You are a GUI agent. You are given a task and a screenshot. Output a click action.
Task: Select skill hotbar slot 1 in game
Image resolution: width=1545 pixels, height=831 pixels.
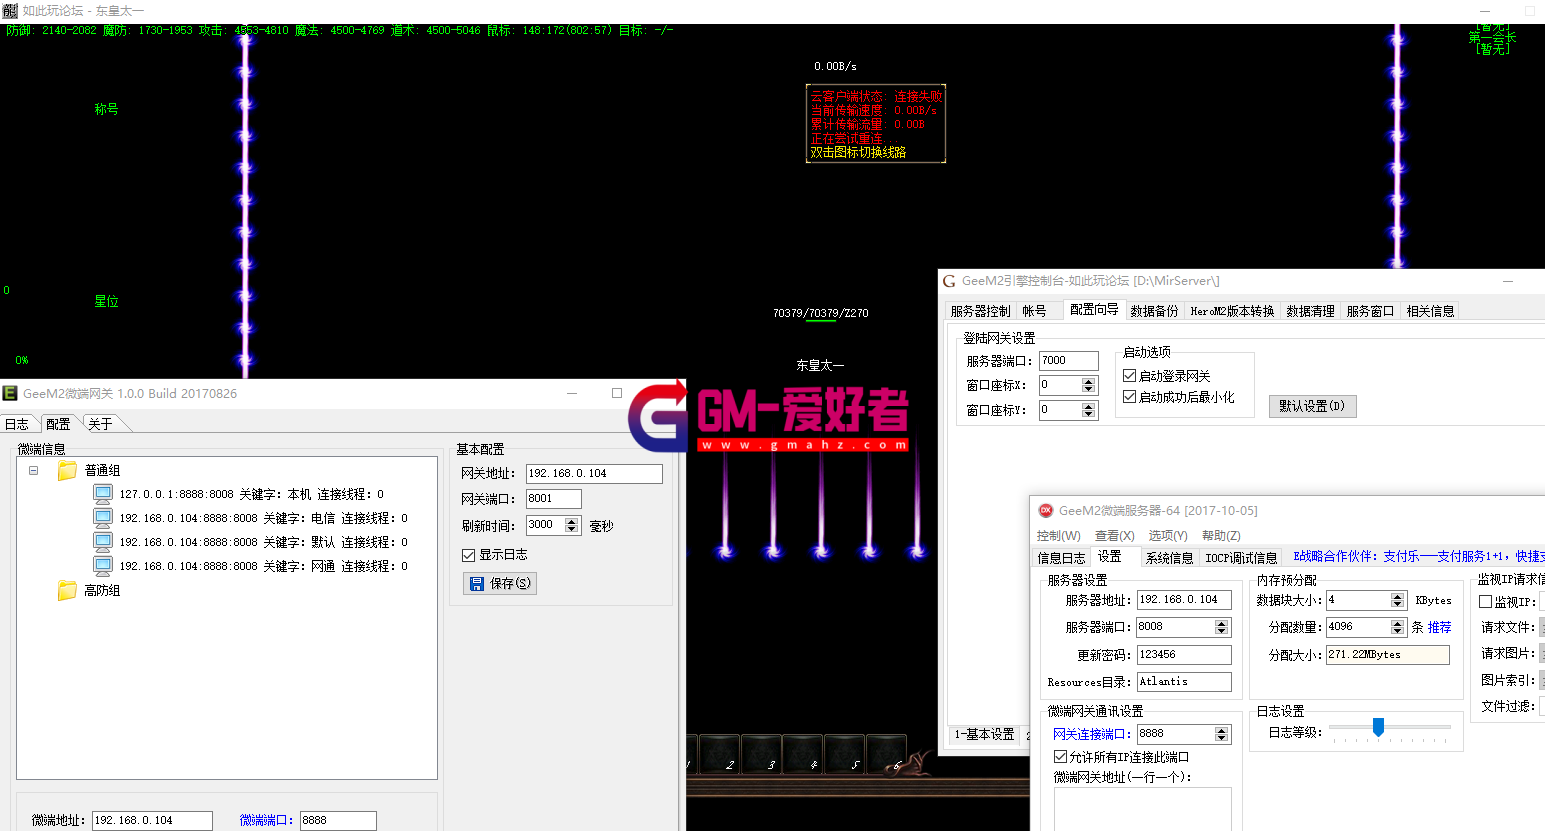[693, 753]
